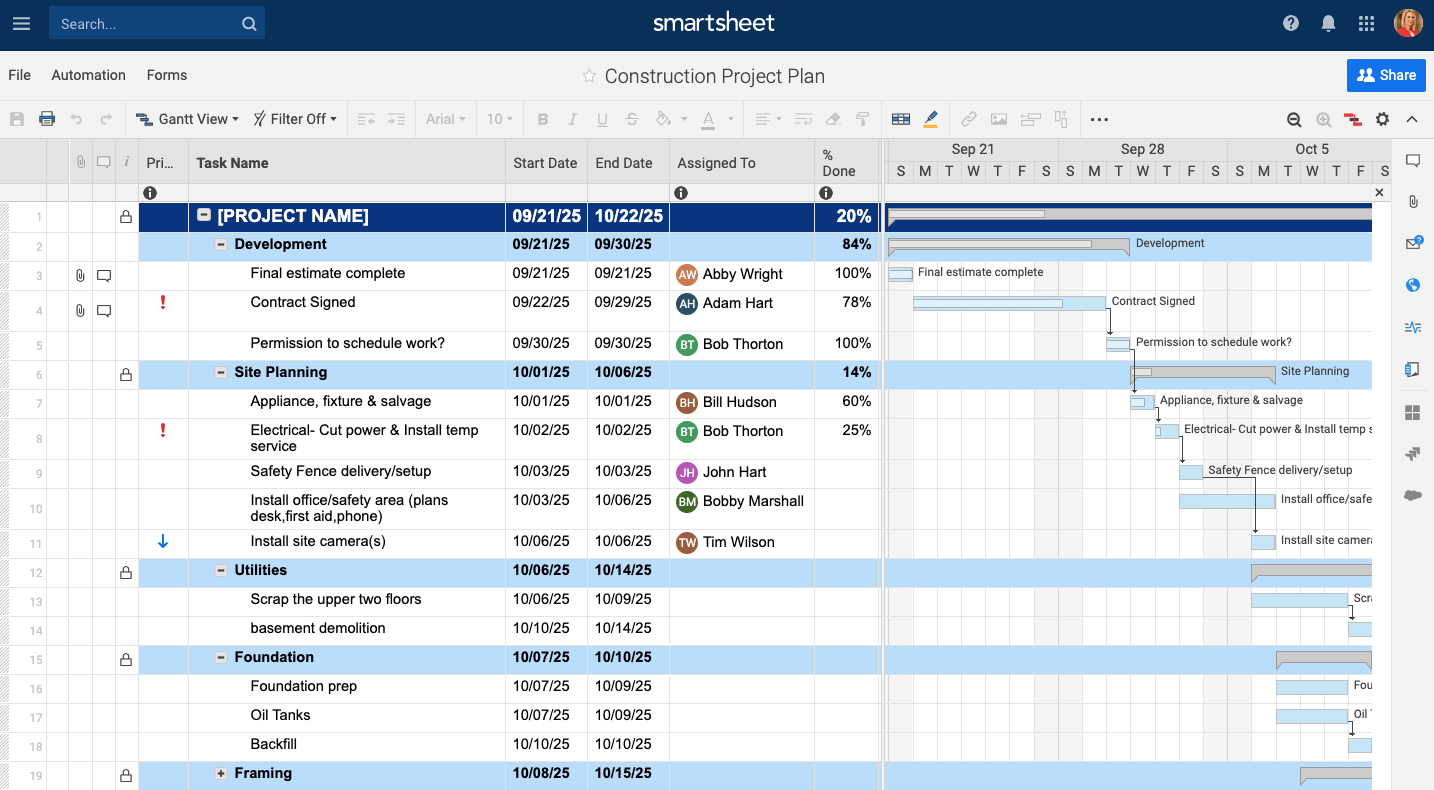Click the highlight changes color icon

931,119
